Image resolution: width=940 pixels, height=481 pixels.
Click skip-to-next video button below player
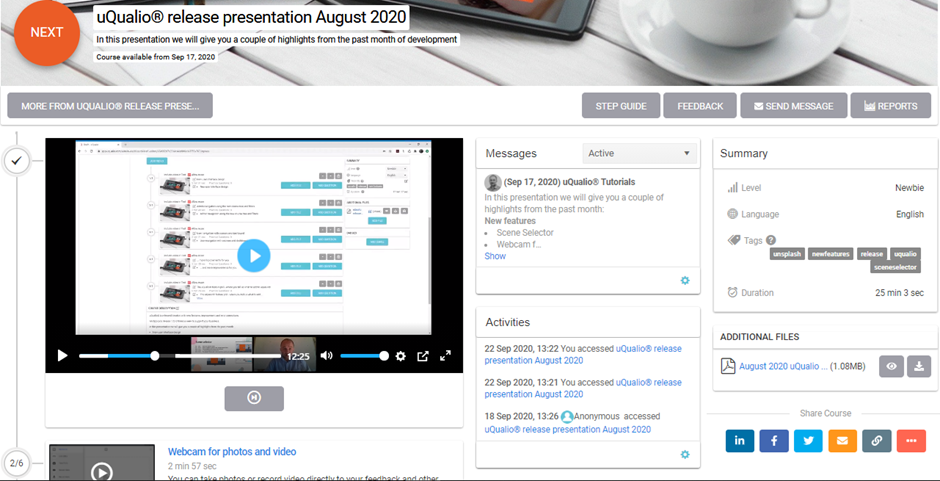254,398
